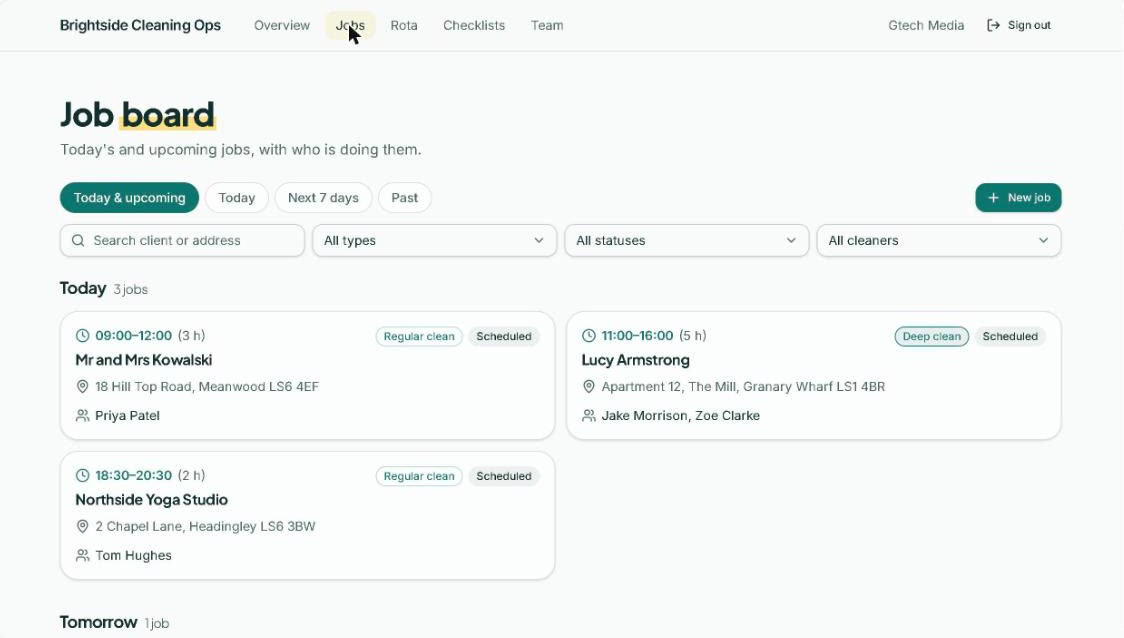This screenshot has width=1124, height=638.
Task: Click the Sign out text
Action: 1029,25
